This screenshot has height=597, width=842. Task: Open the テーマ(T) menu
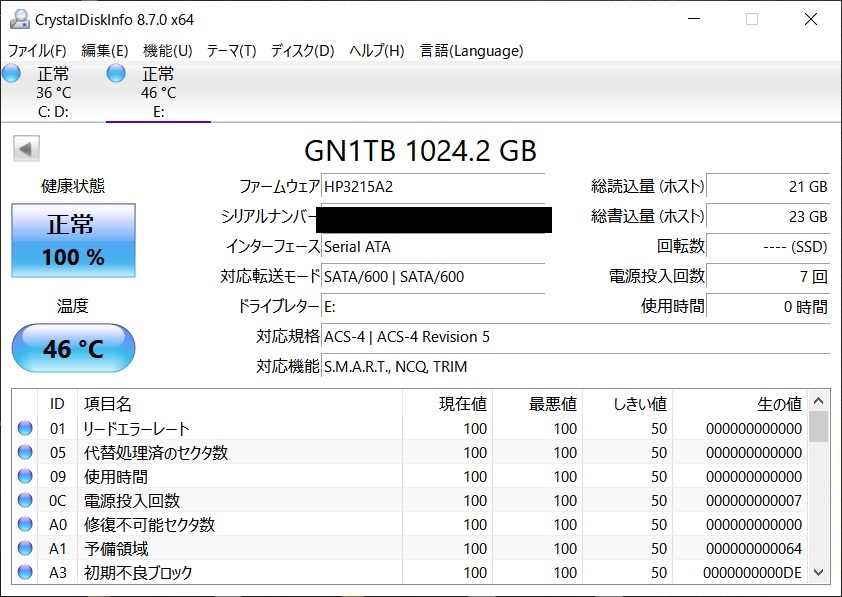[231, 50]
